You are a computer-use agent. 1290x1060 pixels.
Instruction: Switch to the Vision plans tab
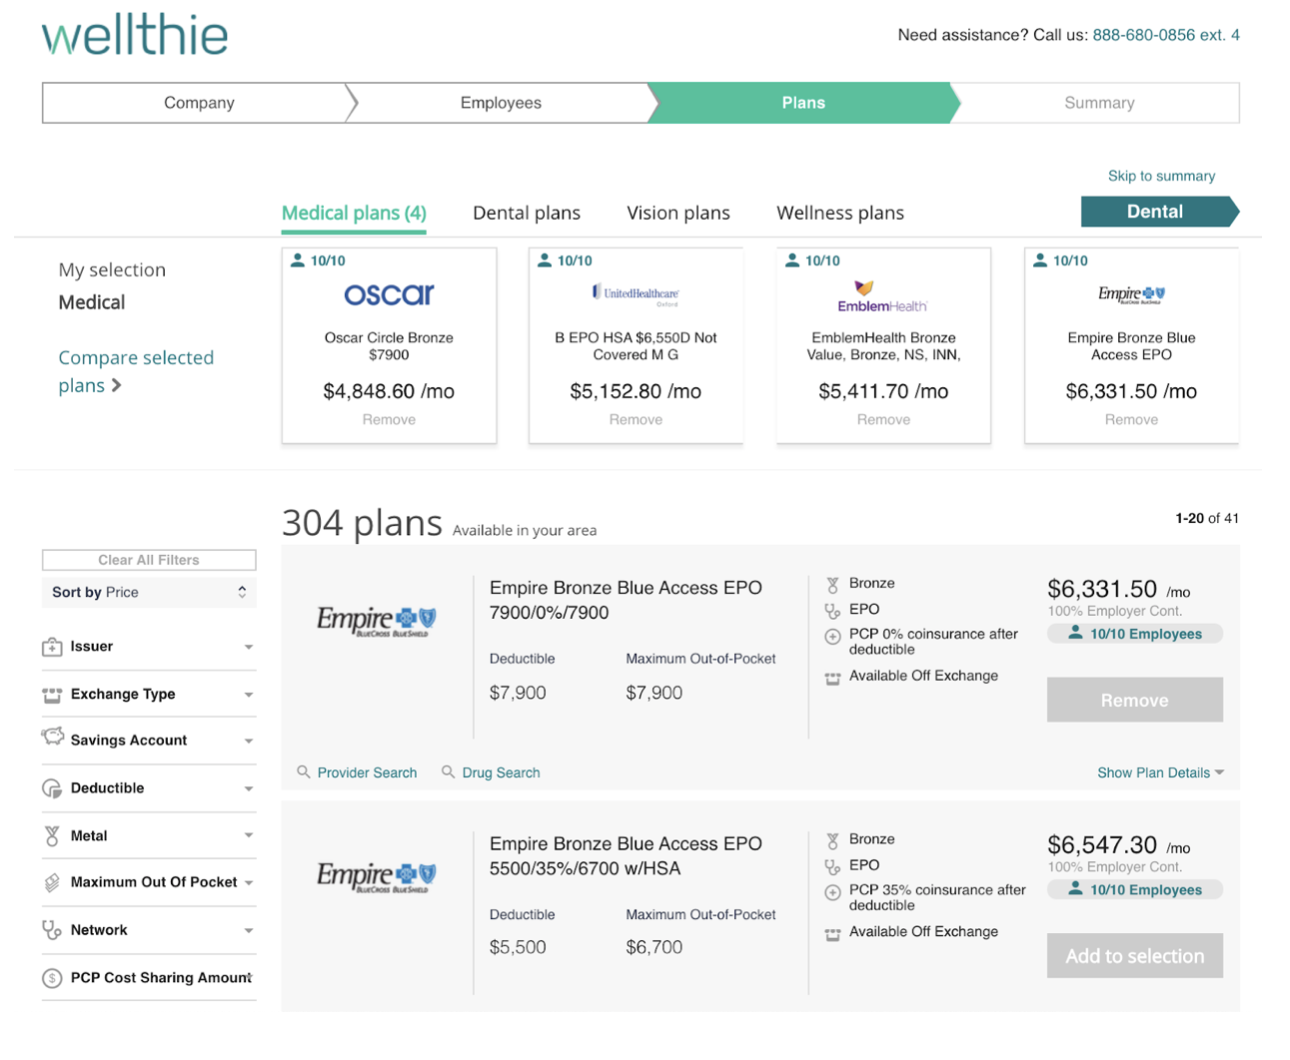tap(678, 213)
